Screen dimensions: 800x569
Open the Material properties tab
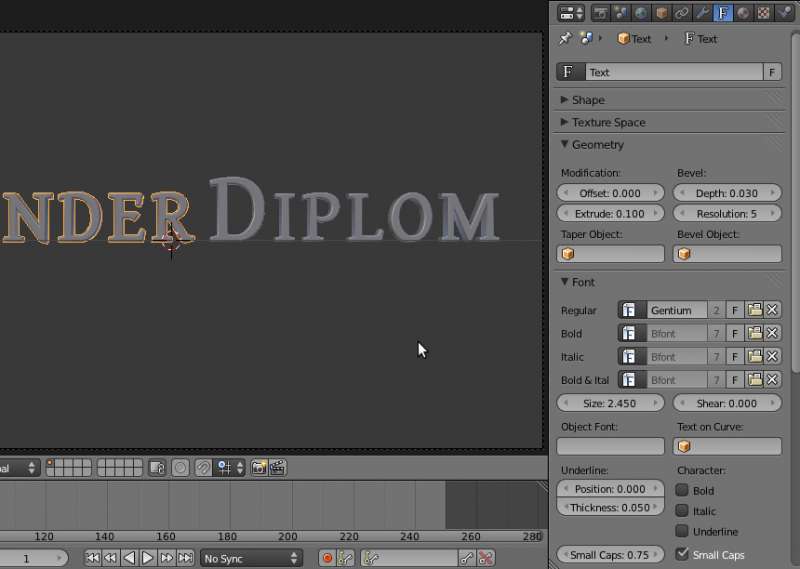tap(743, 13)
